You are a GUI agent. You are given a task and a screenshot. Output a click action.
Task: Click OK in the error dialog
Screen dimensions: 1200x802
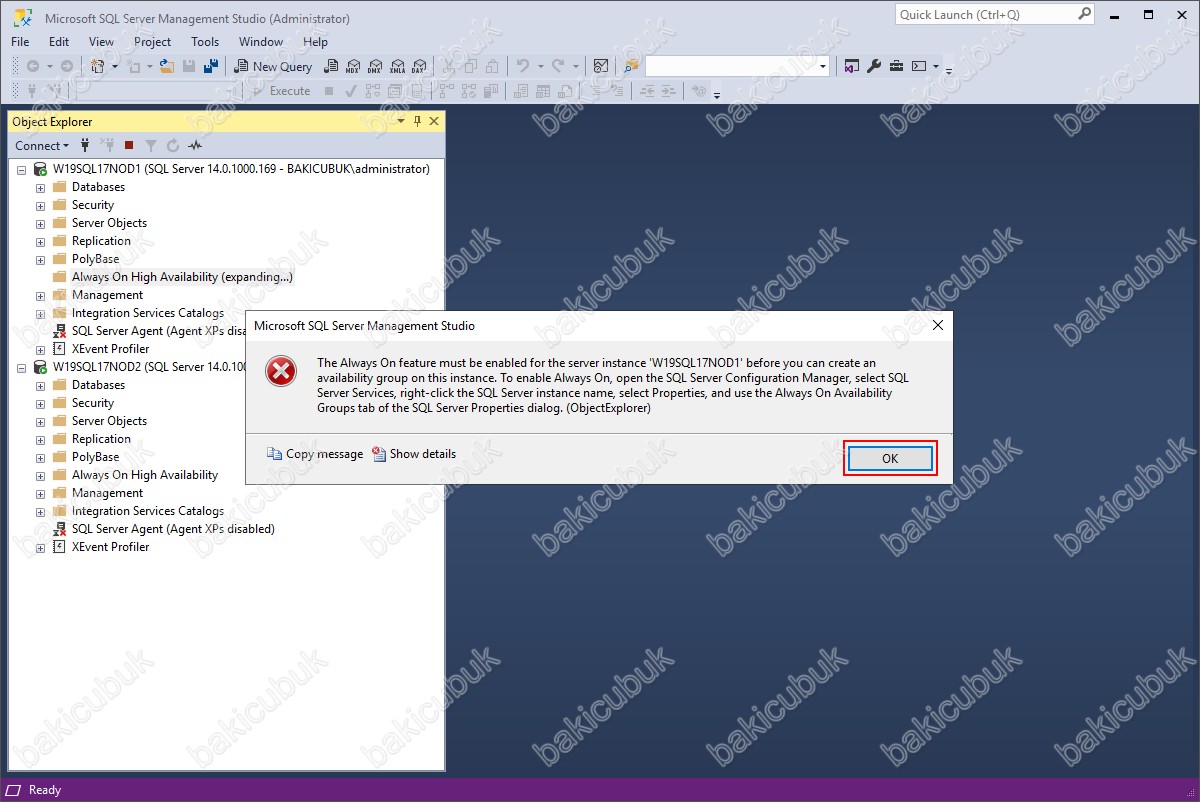point(890,458)
